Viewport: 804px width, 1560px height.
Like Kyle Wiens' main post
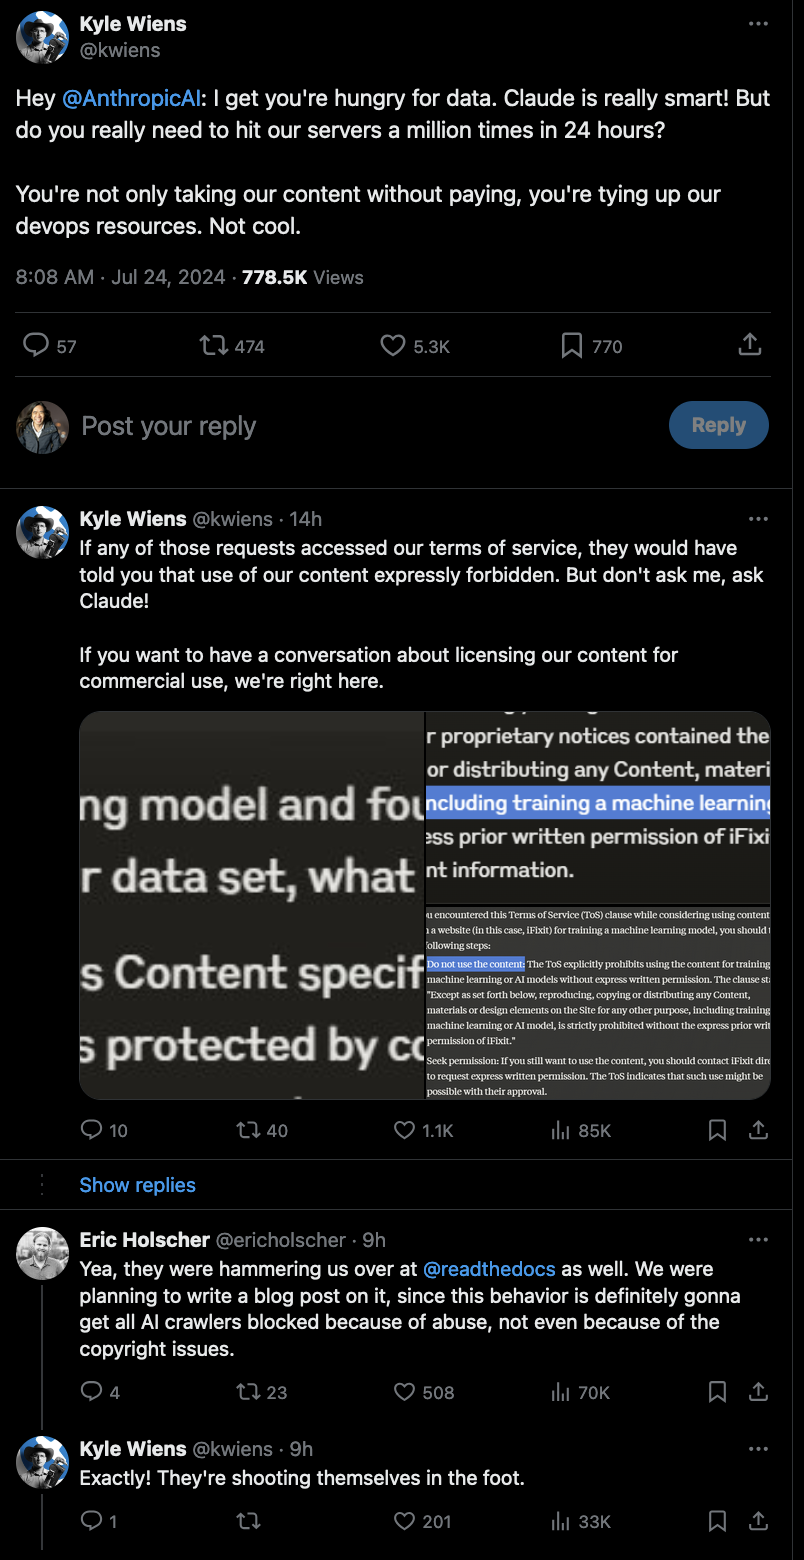click(x=393, y=346)
